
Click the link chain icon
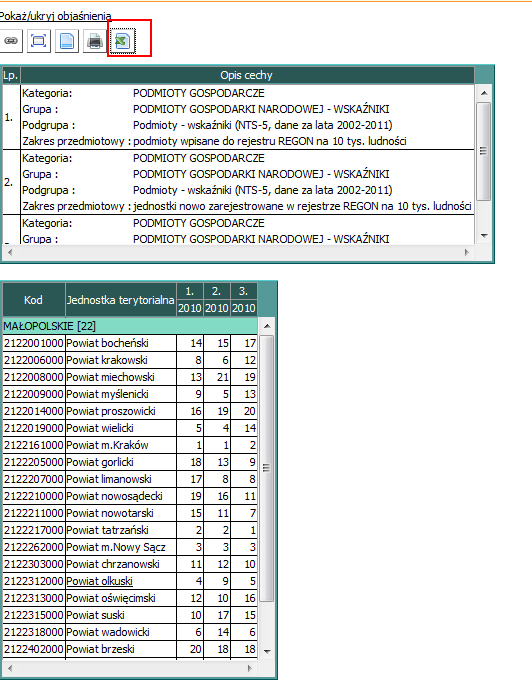tap(10, 41)
